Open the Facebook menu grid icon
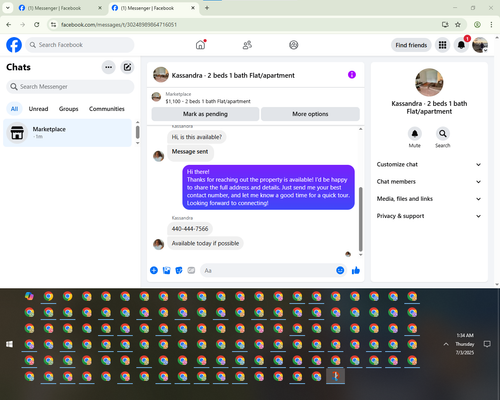 click(x=442, y=45)
